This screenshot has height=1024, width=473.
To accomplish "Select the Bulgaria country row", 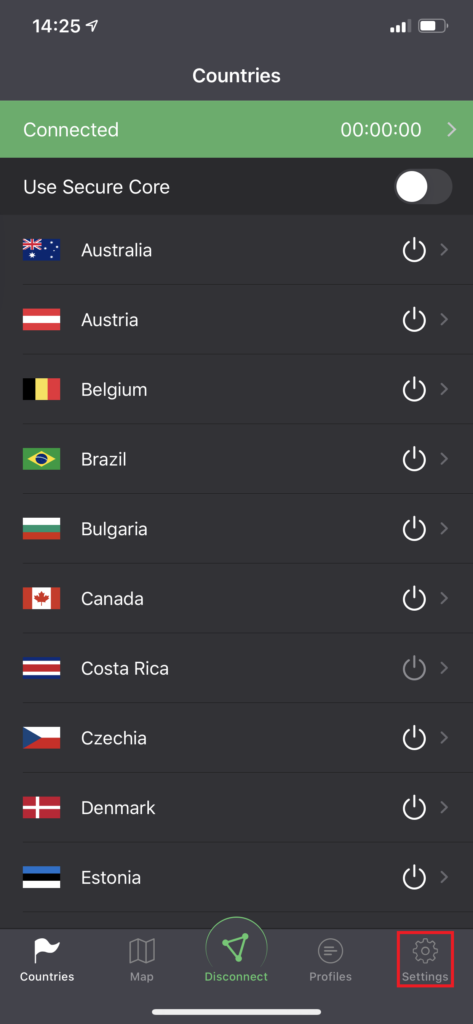I will click(236, 528).
